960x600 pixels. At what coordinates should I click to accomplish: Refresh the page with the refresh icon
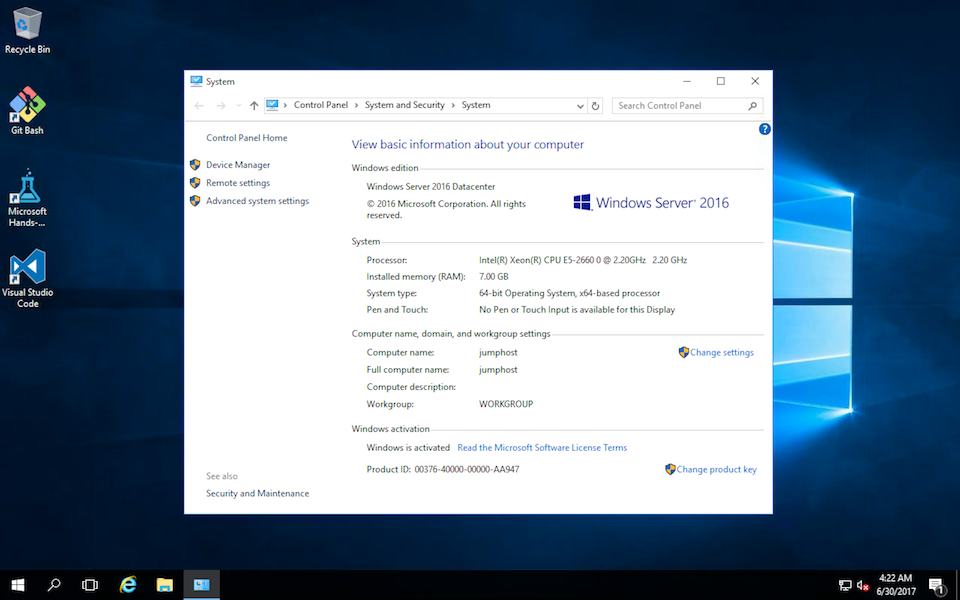pyautogui.click(x=595, y=105)
